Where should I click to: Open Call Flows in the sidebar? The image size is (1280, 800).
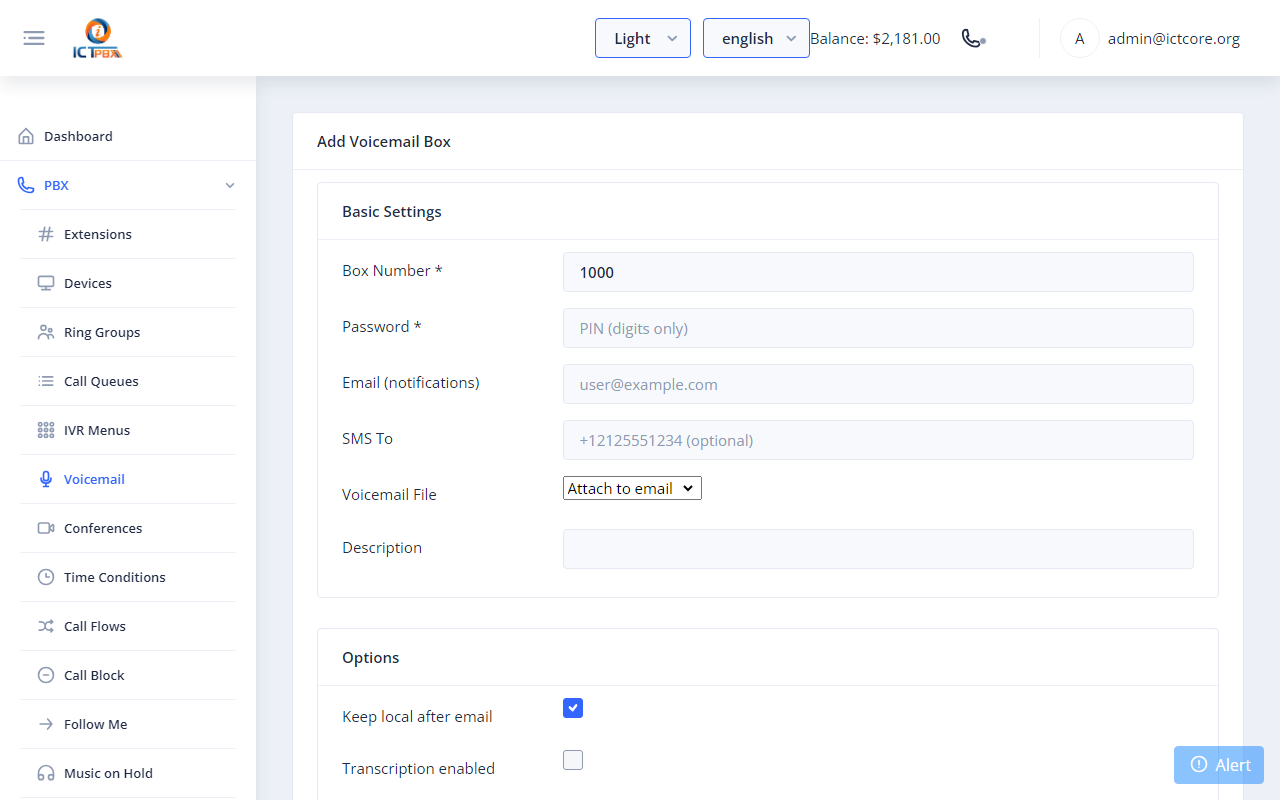coord(128,626)
